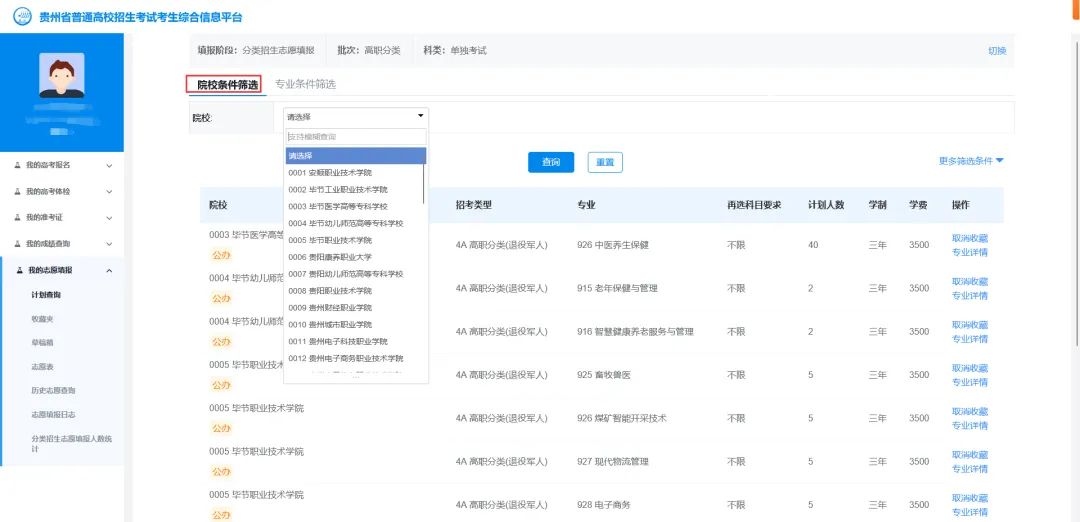The width and height of the screenshot is (1080, 522).
Task: Expand 更多筛选条件 filter options
Action: pyautogui.click(x=970, y=161)
